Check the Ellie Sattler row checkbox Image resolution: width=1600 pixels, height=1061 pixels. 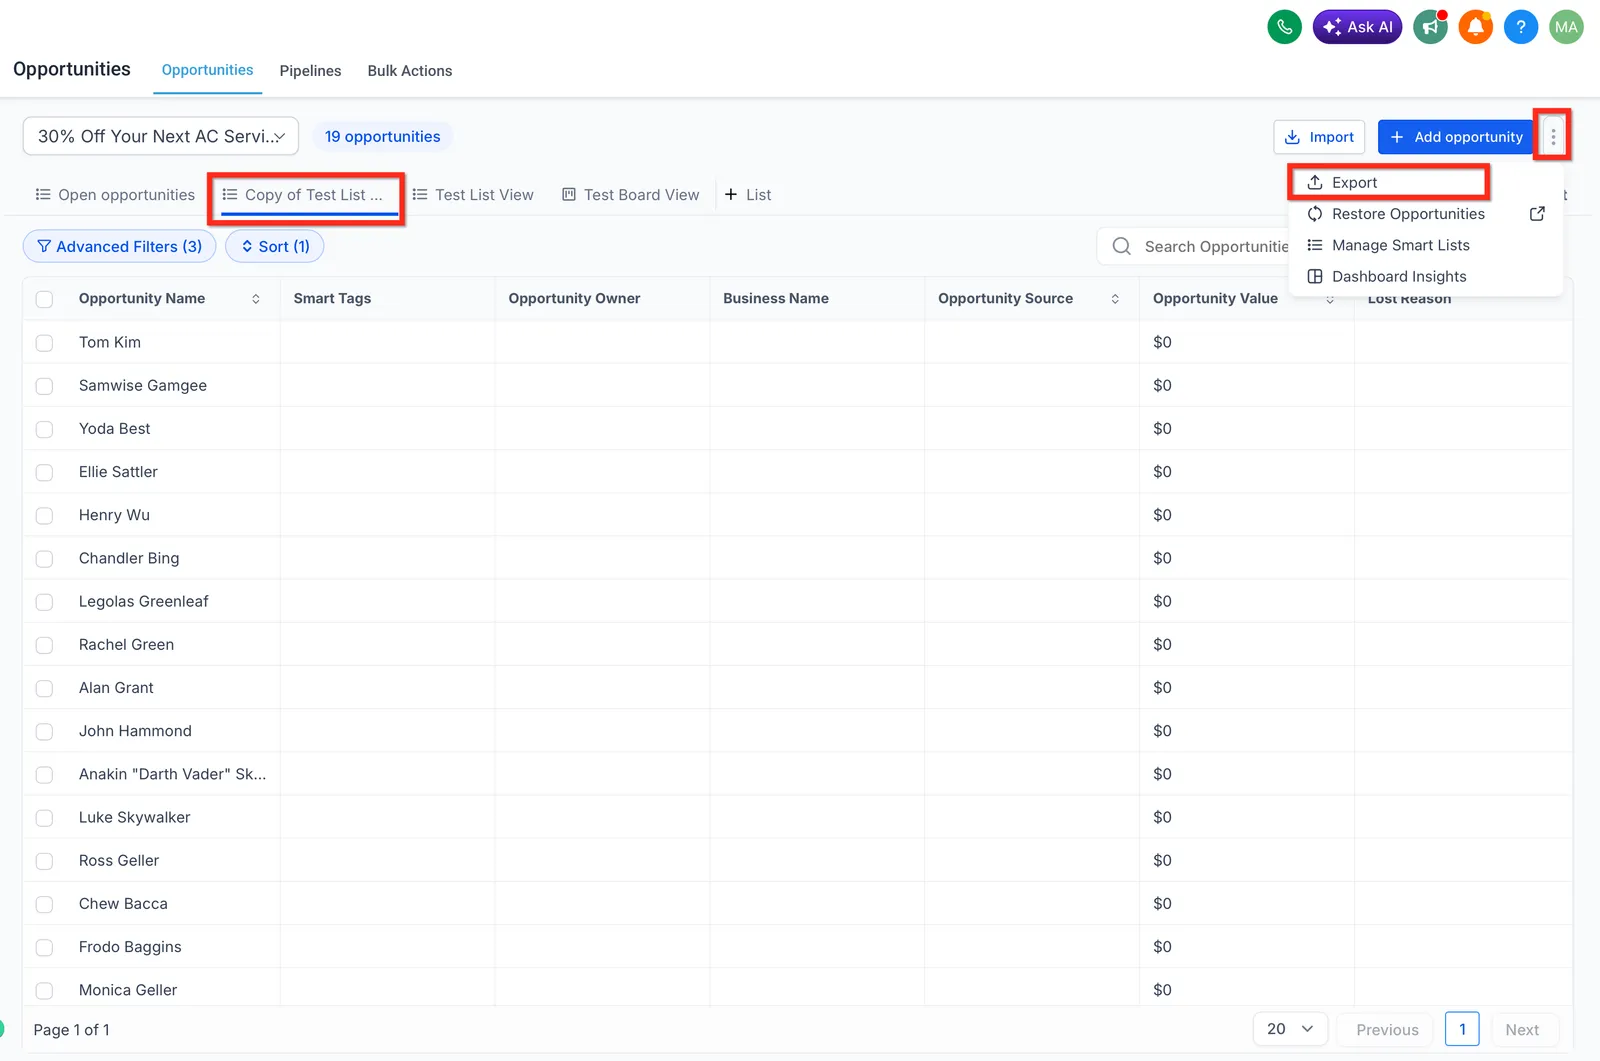tap(44, 472)
